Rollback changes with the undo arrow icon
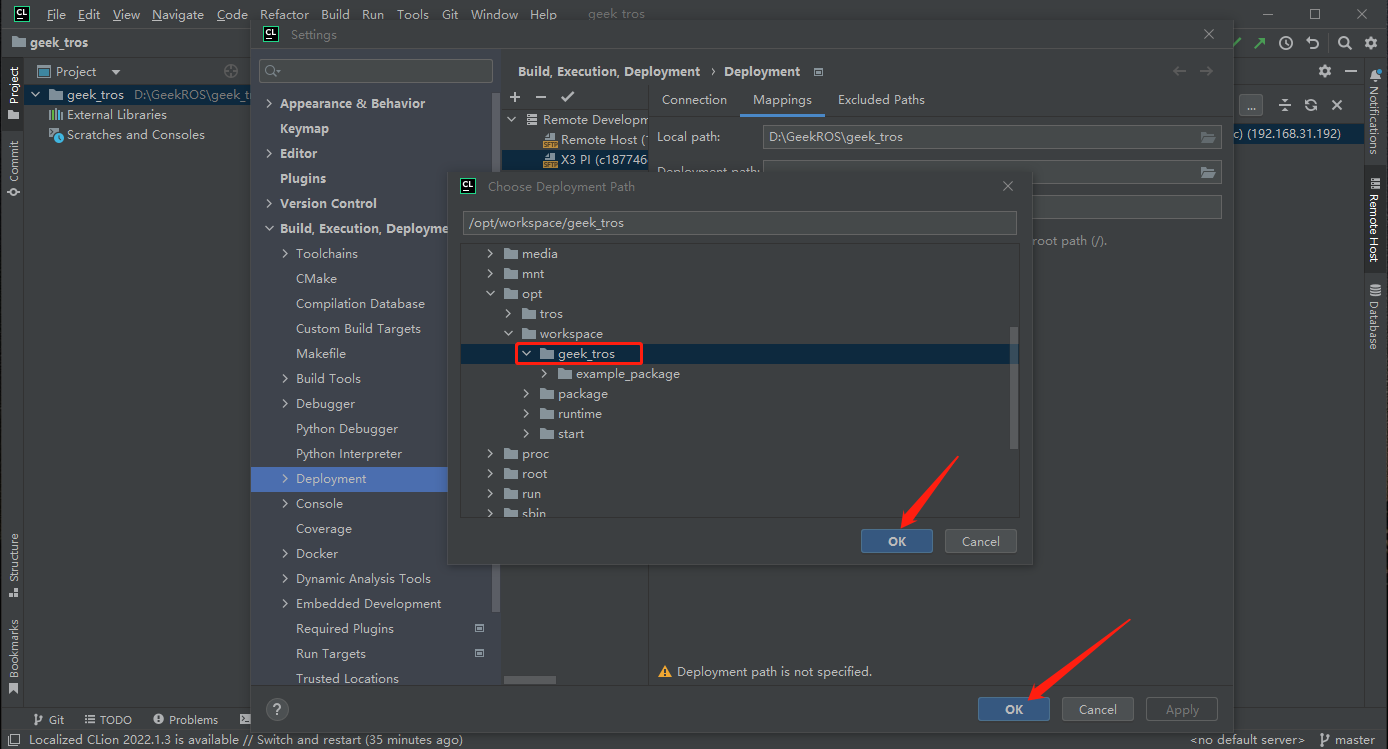This screenshot has height=749, width=1388. click(x=1313, y=43)
